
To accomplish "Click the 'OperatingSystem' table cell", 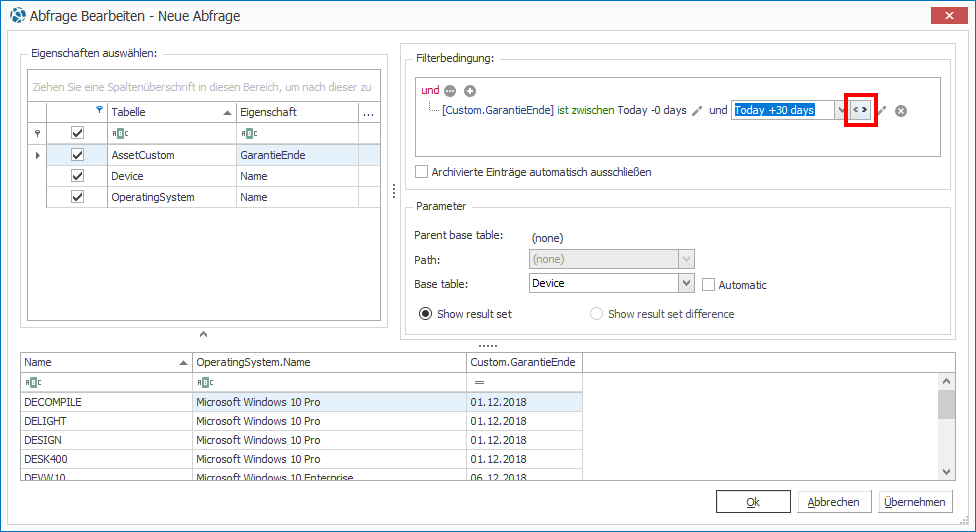I will pos(172,197).
